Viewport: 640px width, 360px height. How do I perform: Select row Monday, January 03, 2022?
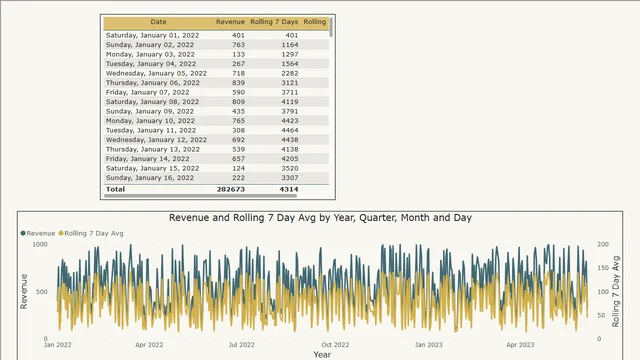click(216, 54)
